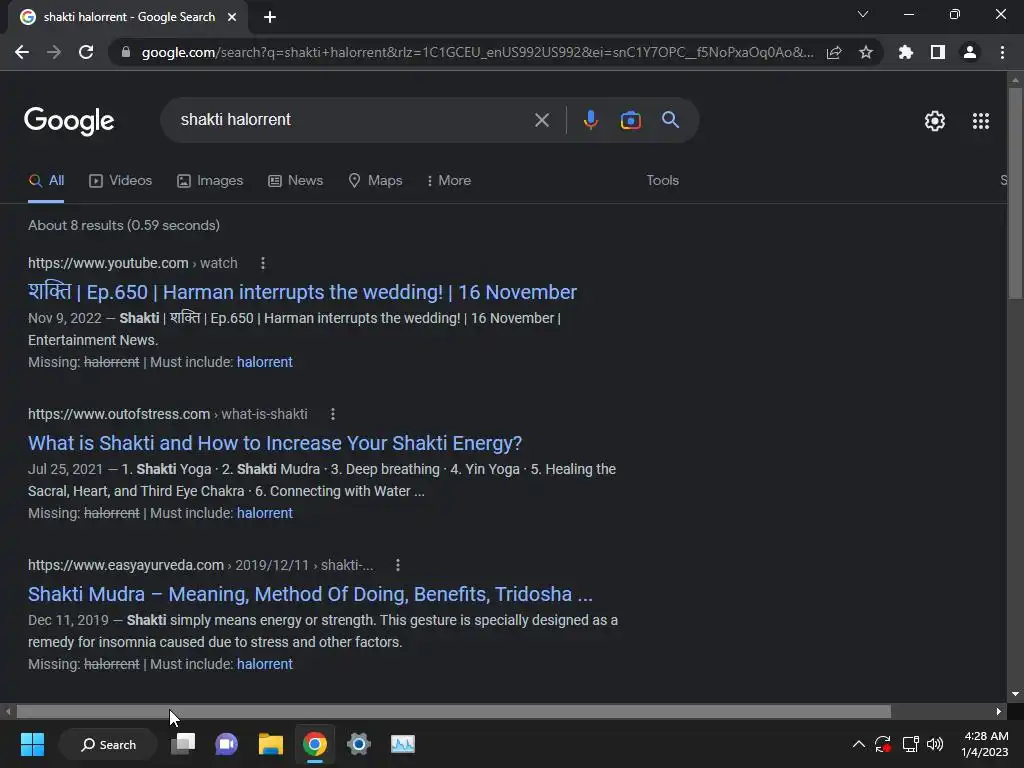1024x768 pixels.
Task: Open options for the outofstress.com result
Action: (x=332, y=414)
